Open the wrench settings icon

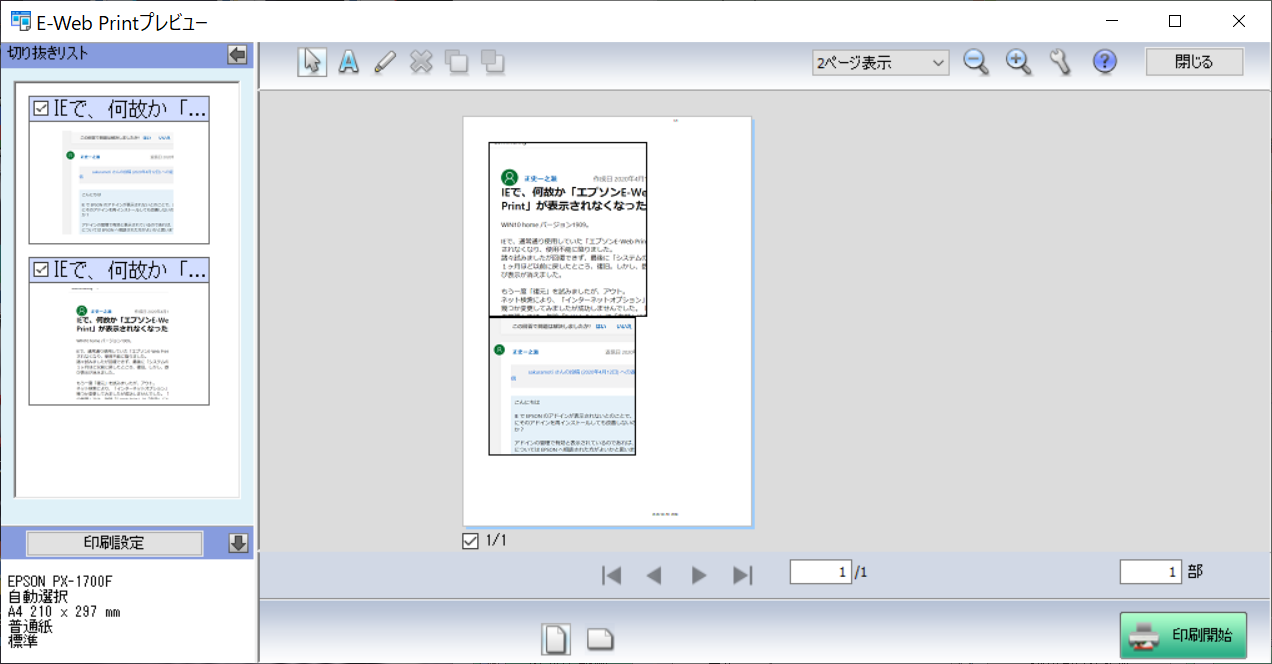pos(1061,62)
